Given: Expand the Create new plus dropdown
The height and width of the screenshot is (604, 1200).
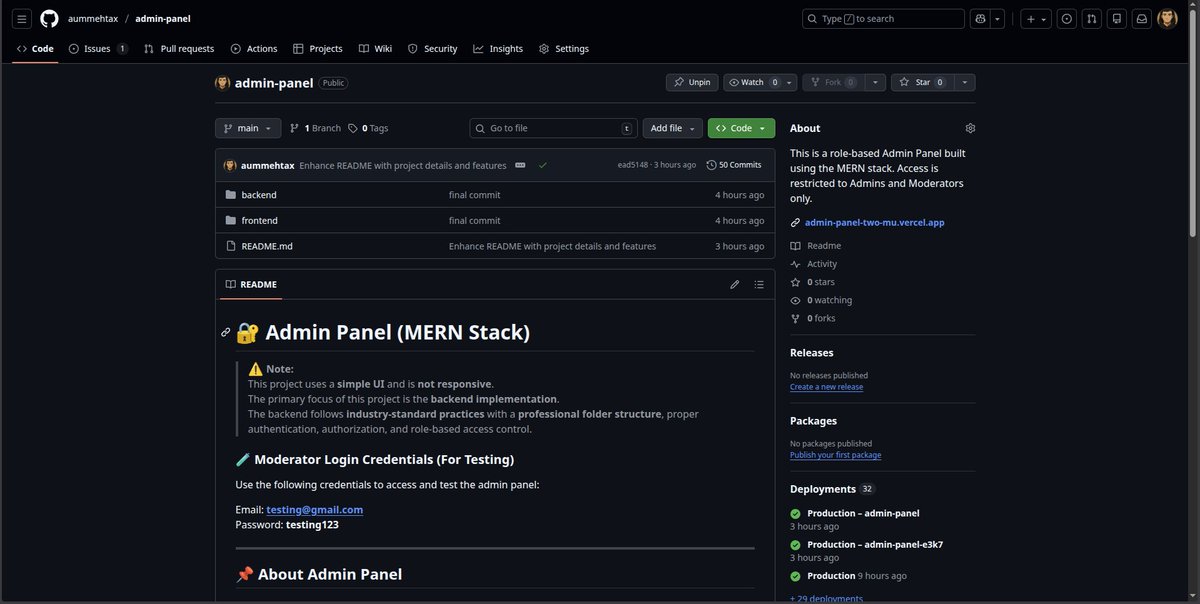Looking at the screenshot, I should pos(1035,19).
